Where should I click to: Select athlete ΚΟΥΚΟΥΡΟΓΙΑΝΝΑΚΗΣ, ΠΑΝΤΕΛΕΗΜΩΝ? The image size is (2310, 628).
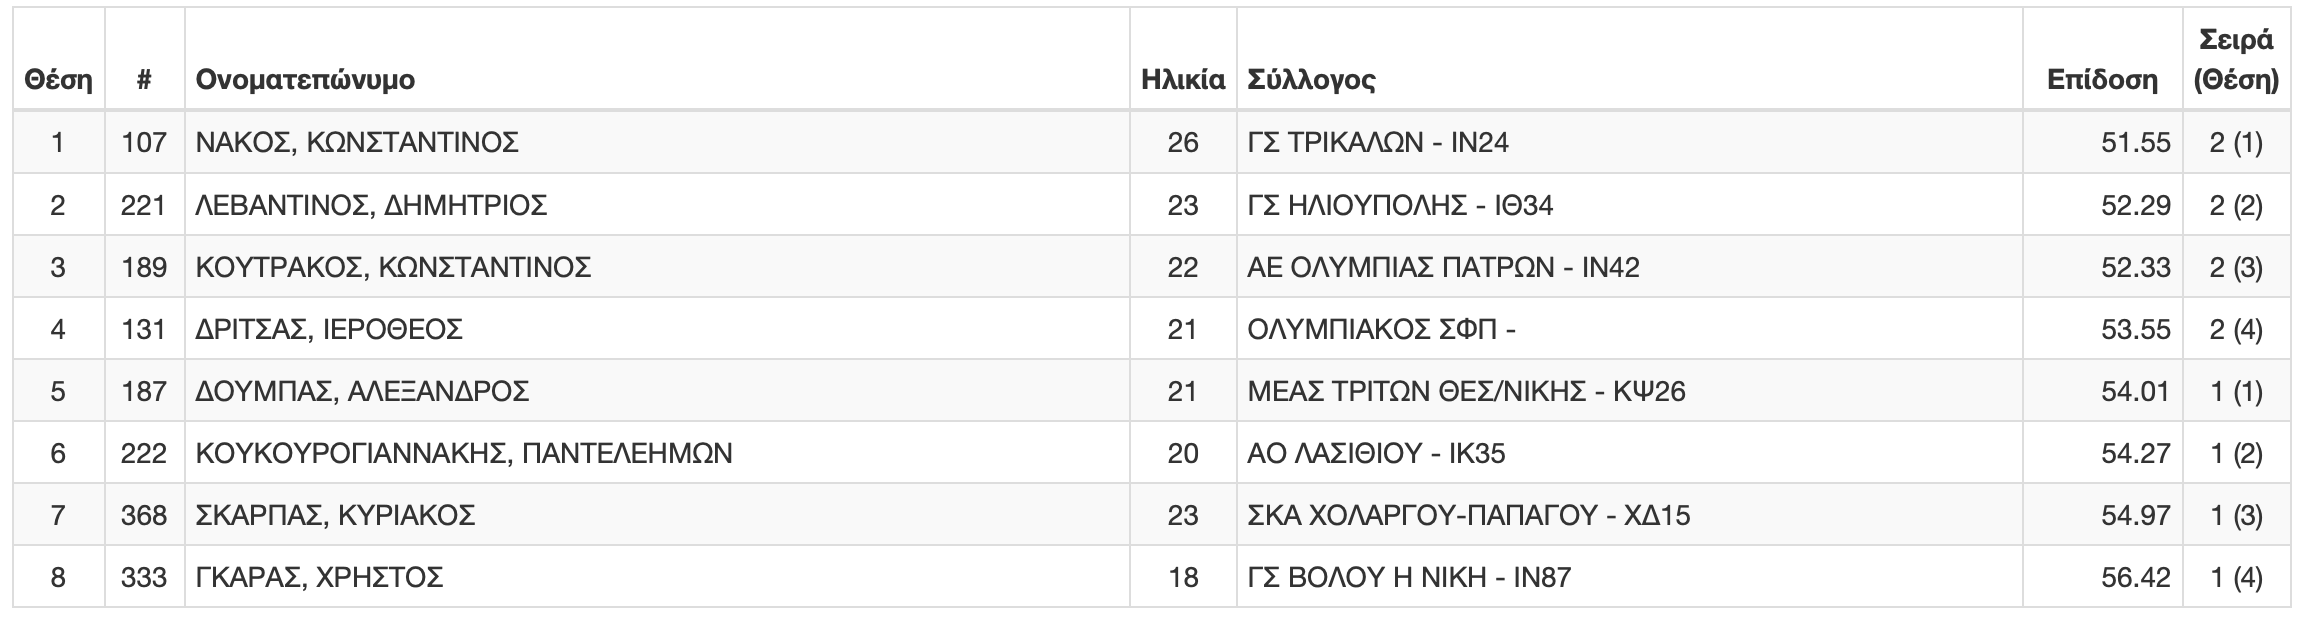464,453
